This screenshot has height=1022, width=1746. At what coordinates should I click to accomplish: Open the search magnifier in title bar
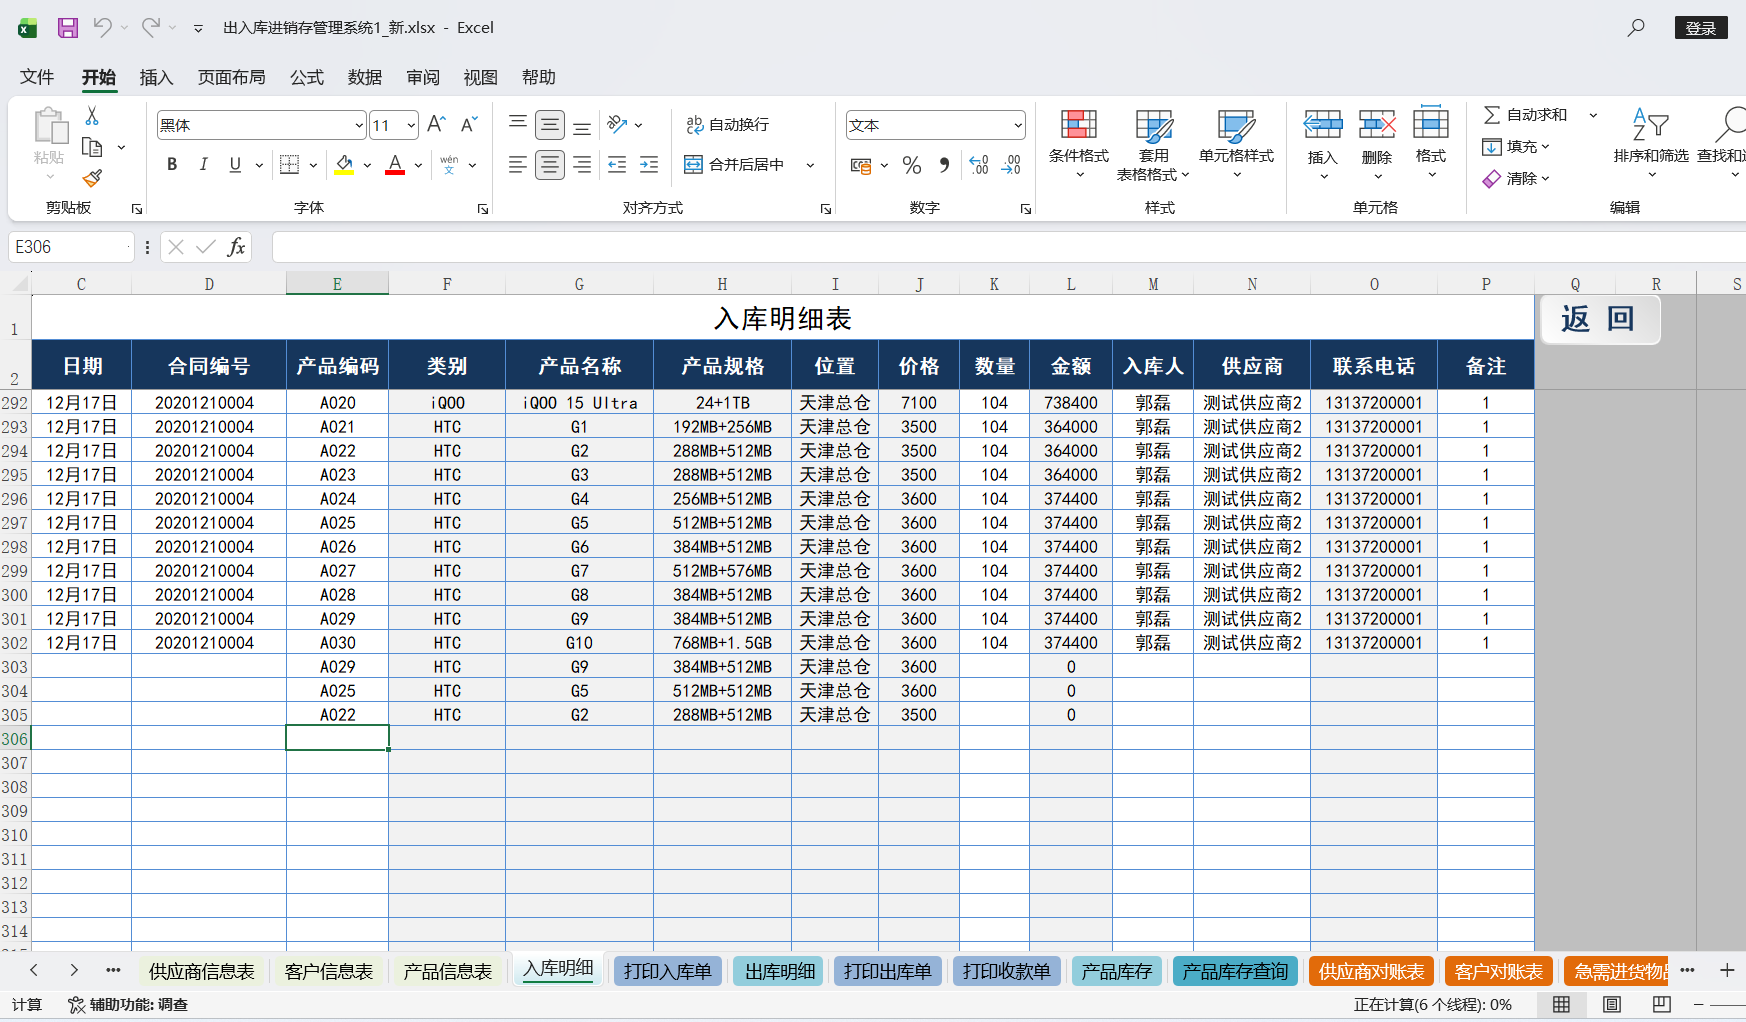(1636, 28)
